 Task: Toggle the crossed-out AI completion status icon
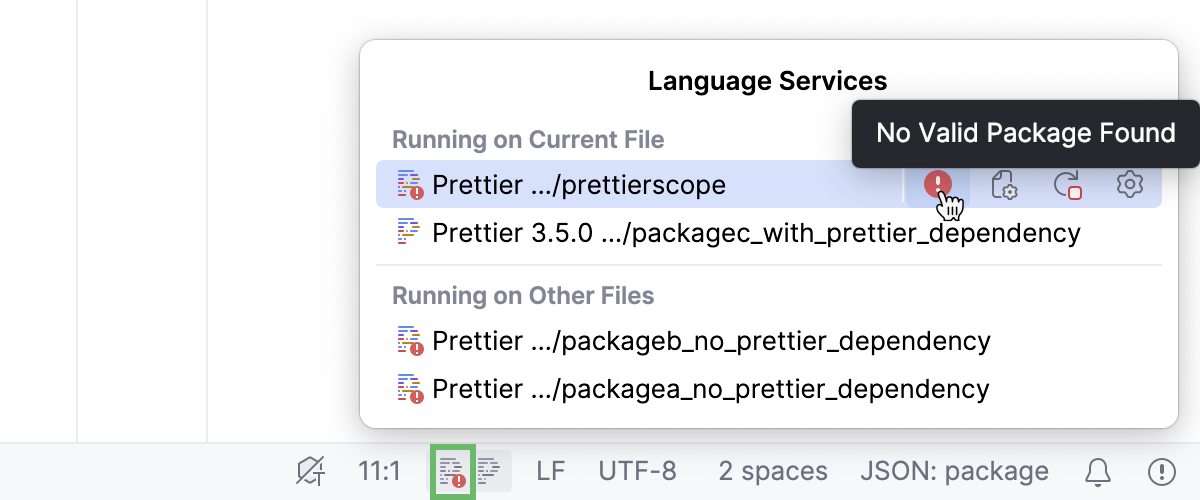[x=311, y=471]
